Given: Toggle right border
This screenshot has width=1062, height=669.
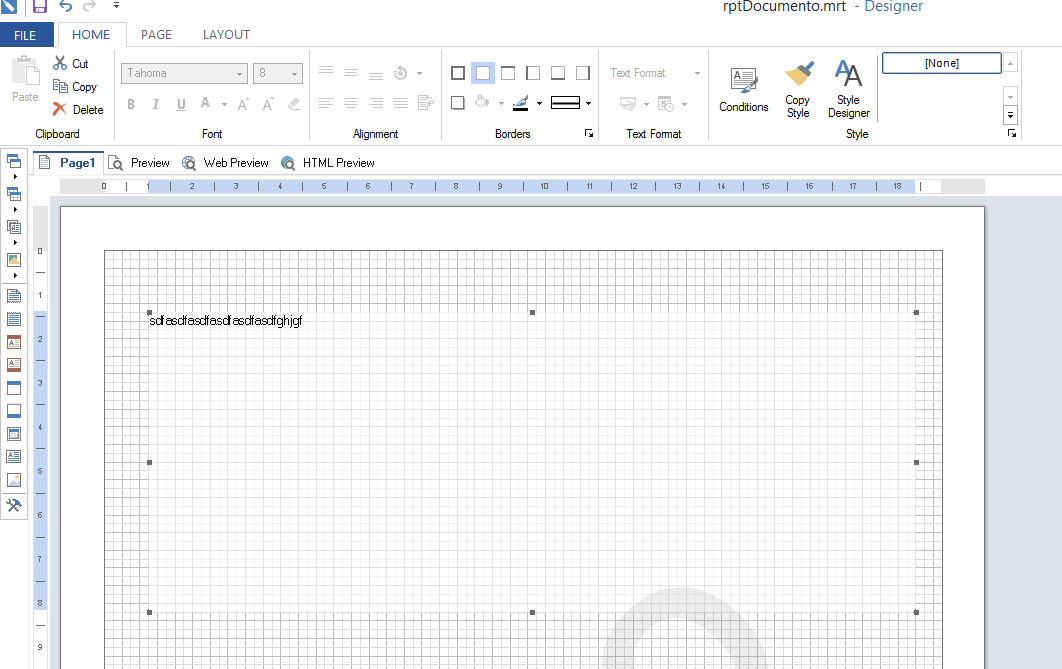Looking at the screenshot, I should click(x=583, y=73).
